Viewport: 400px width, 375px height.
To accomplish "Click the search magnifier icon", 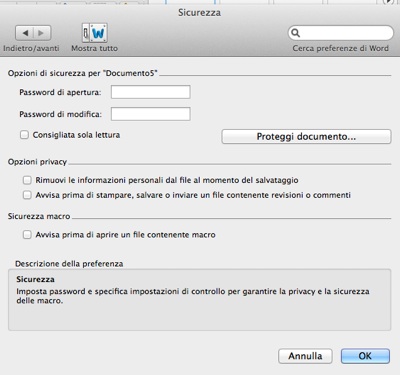I will click(x=296, y=33).
